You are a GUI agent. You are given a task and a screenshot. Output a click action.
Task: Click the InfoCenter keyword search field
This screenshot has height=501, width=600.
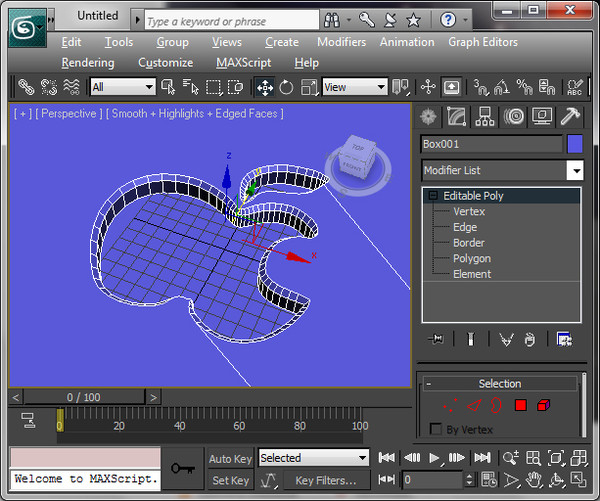pyautogui.click(x=232, y=21)
